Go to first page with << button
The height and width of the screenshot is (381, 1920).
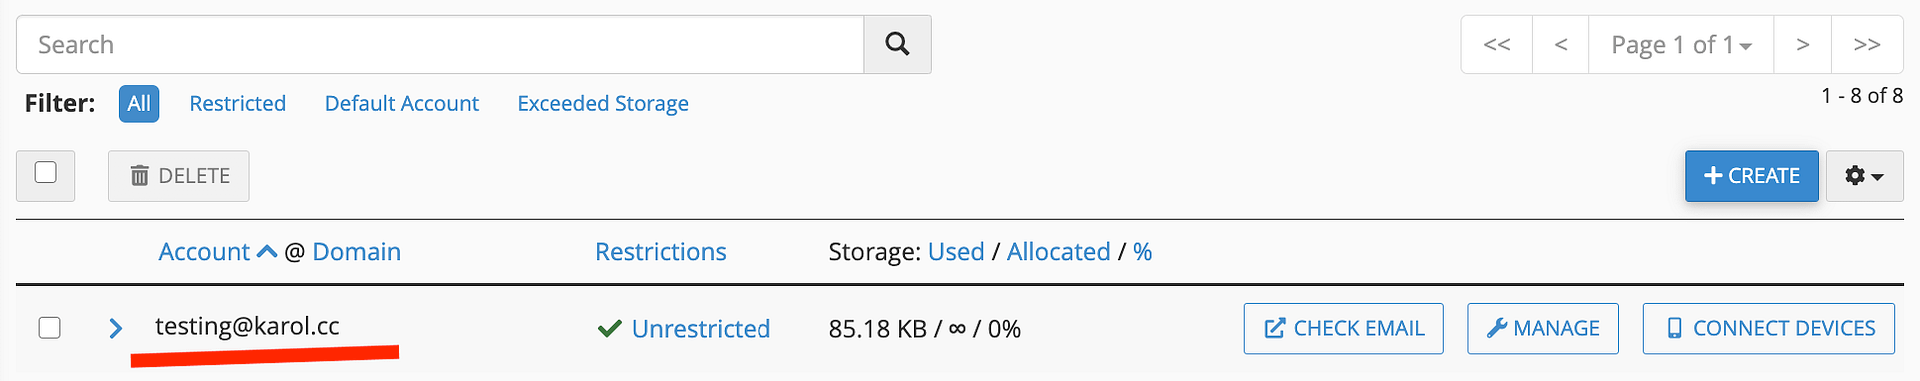point(1496,44)
